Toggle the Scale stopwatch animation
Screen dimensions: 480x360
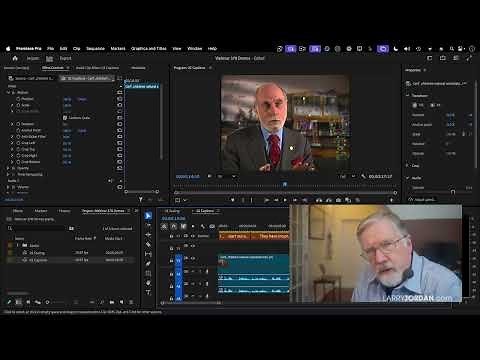(18, 105)
